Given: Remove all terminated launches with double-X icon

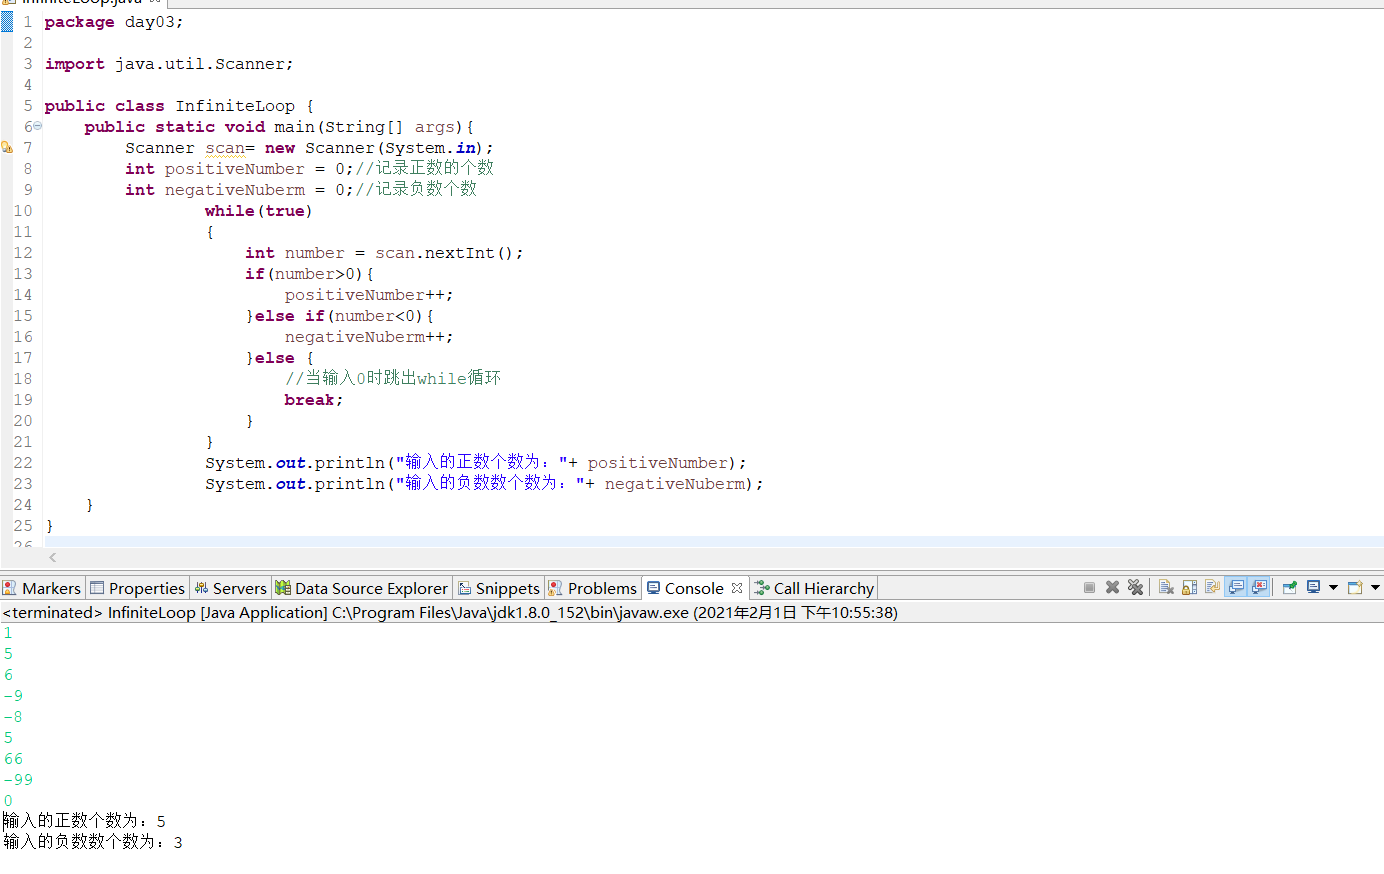Looking at the screenshot, I should [x=1135, y=588].
